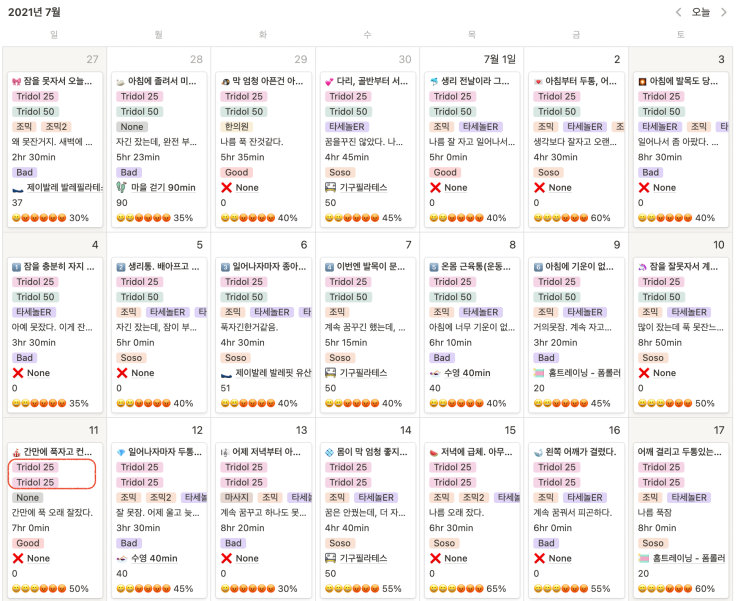Click the page icon on June 28 card

coord(121,82)
